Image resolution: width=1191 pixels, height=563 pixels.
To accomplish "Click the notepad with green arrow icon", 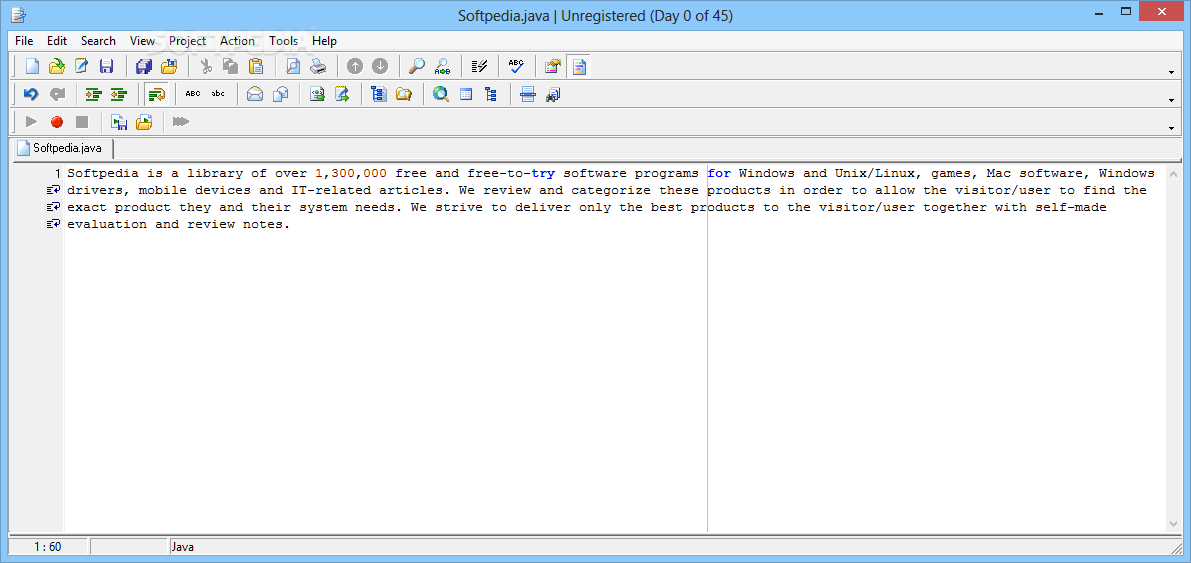I will click(343, 94).
